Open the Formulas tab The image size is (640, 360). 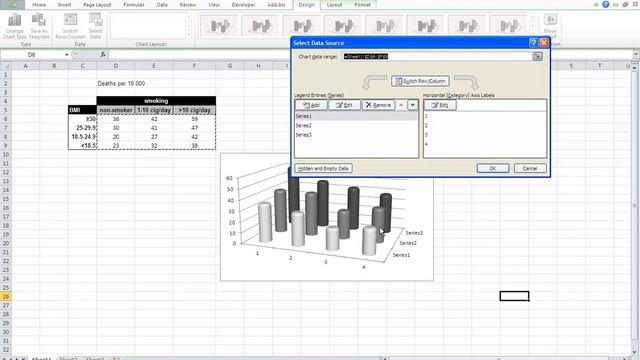(134, 5)
